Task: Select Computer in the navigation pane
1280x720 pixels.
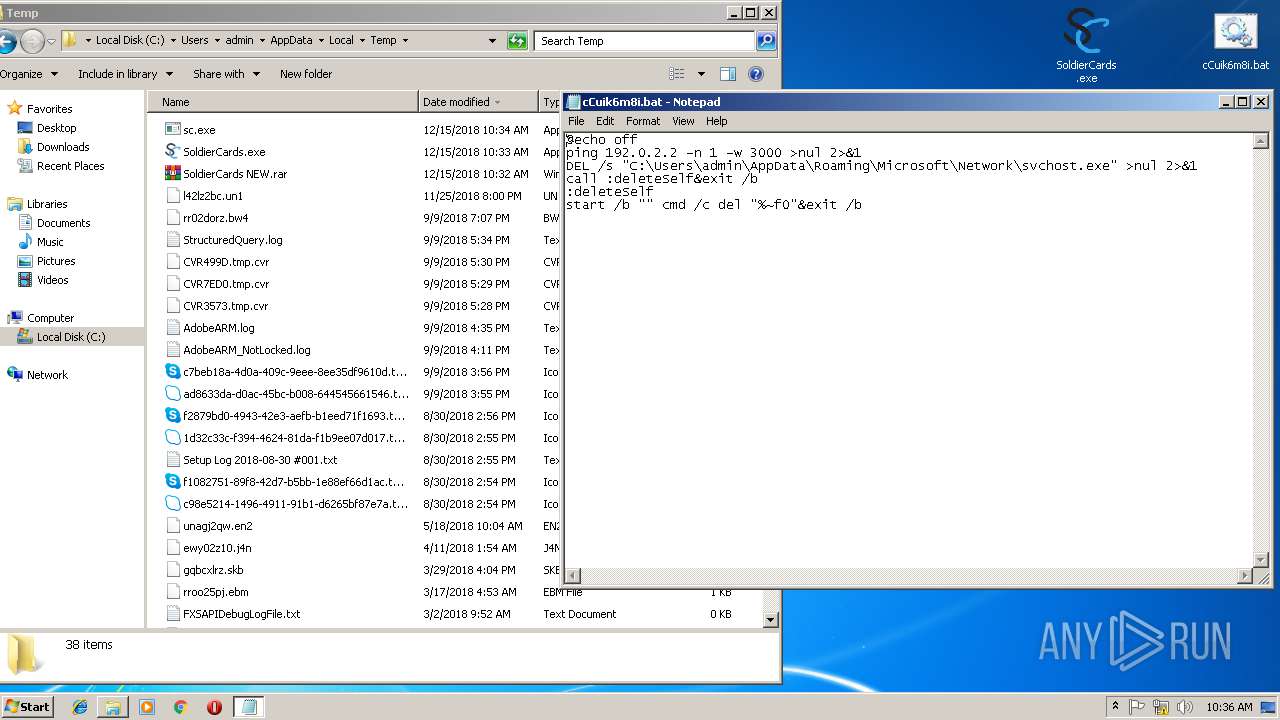Action: click(50, 318)
